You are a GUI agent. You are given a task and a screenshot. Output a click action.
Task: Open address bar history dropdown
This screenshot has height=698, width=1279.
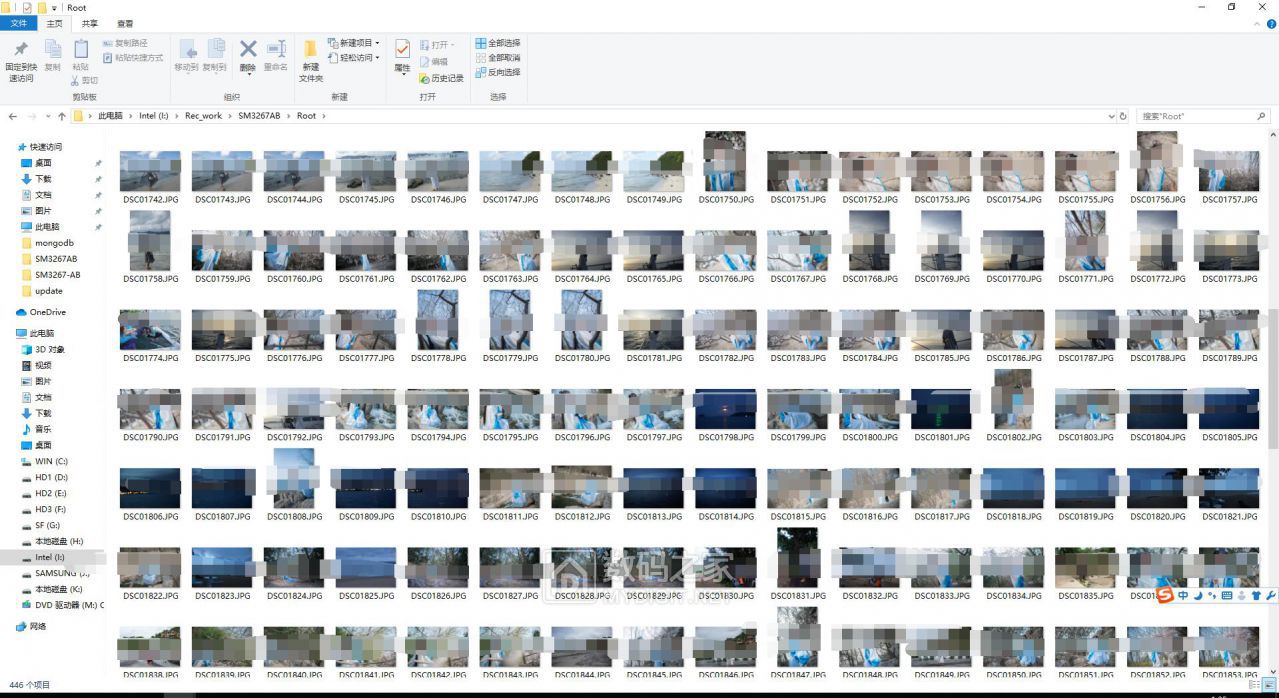[x=1111, y=116]
